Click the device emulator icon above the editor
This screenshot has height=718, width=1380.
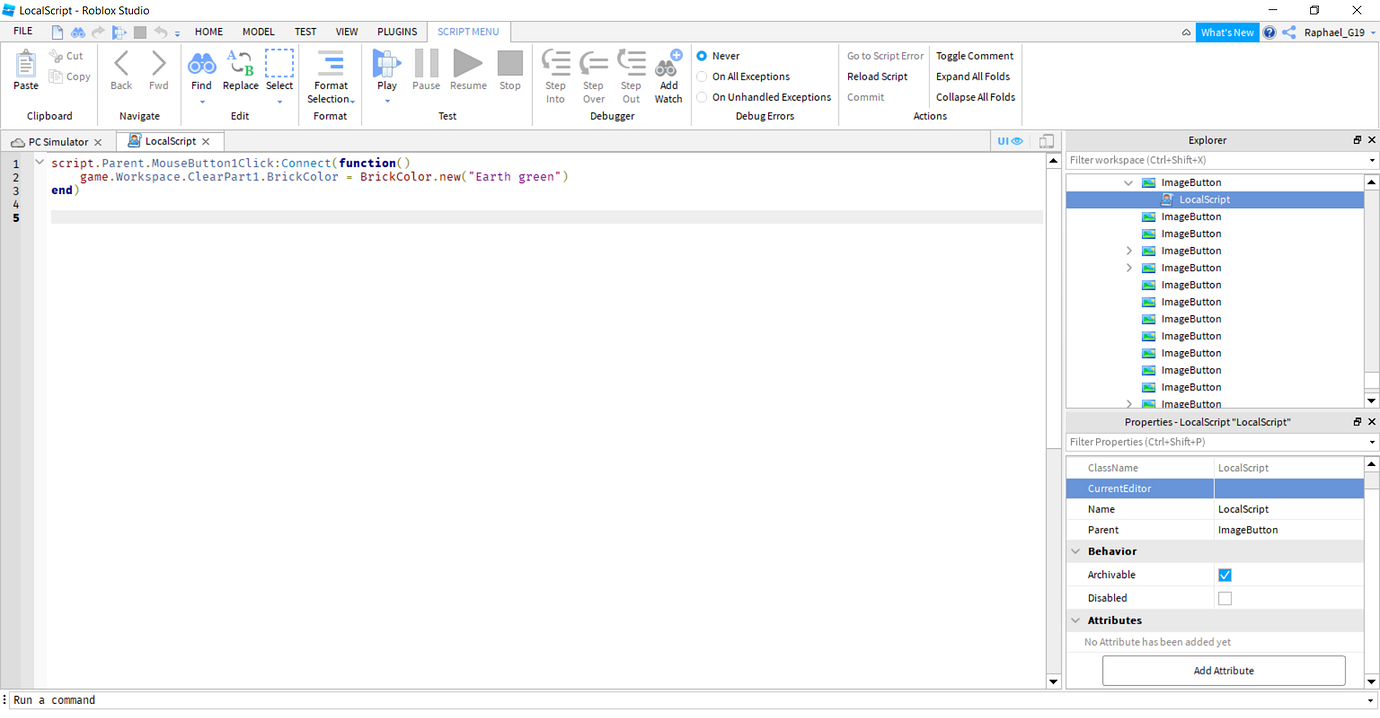(x=1047, y=142)
